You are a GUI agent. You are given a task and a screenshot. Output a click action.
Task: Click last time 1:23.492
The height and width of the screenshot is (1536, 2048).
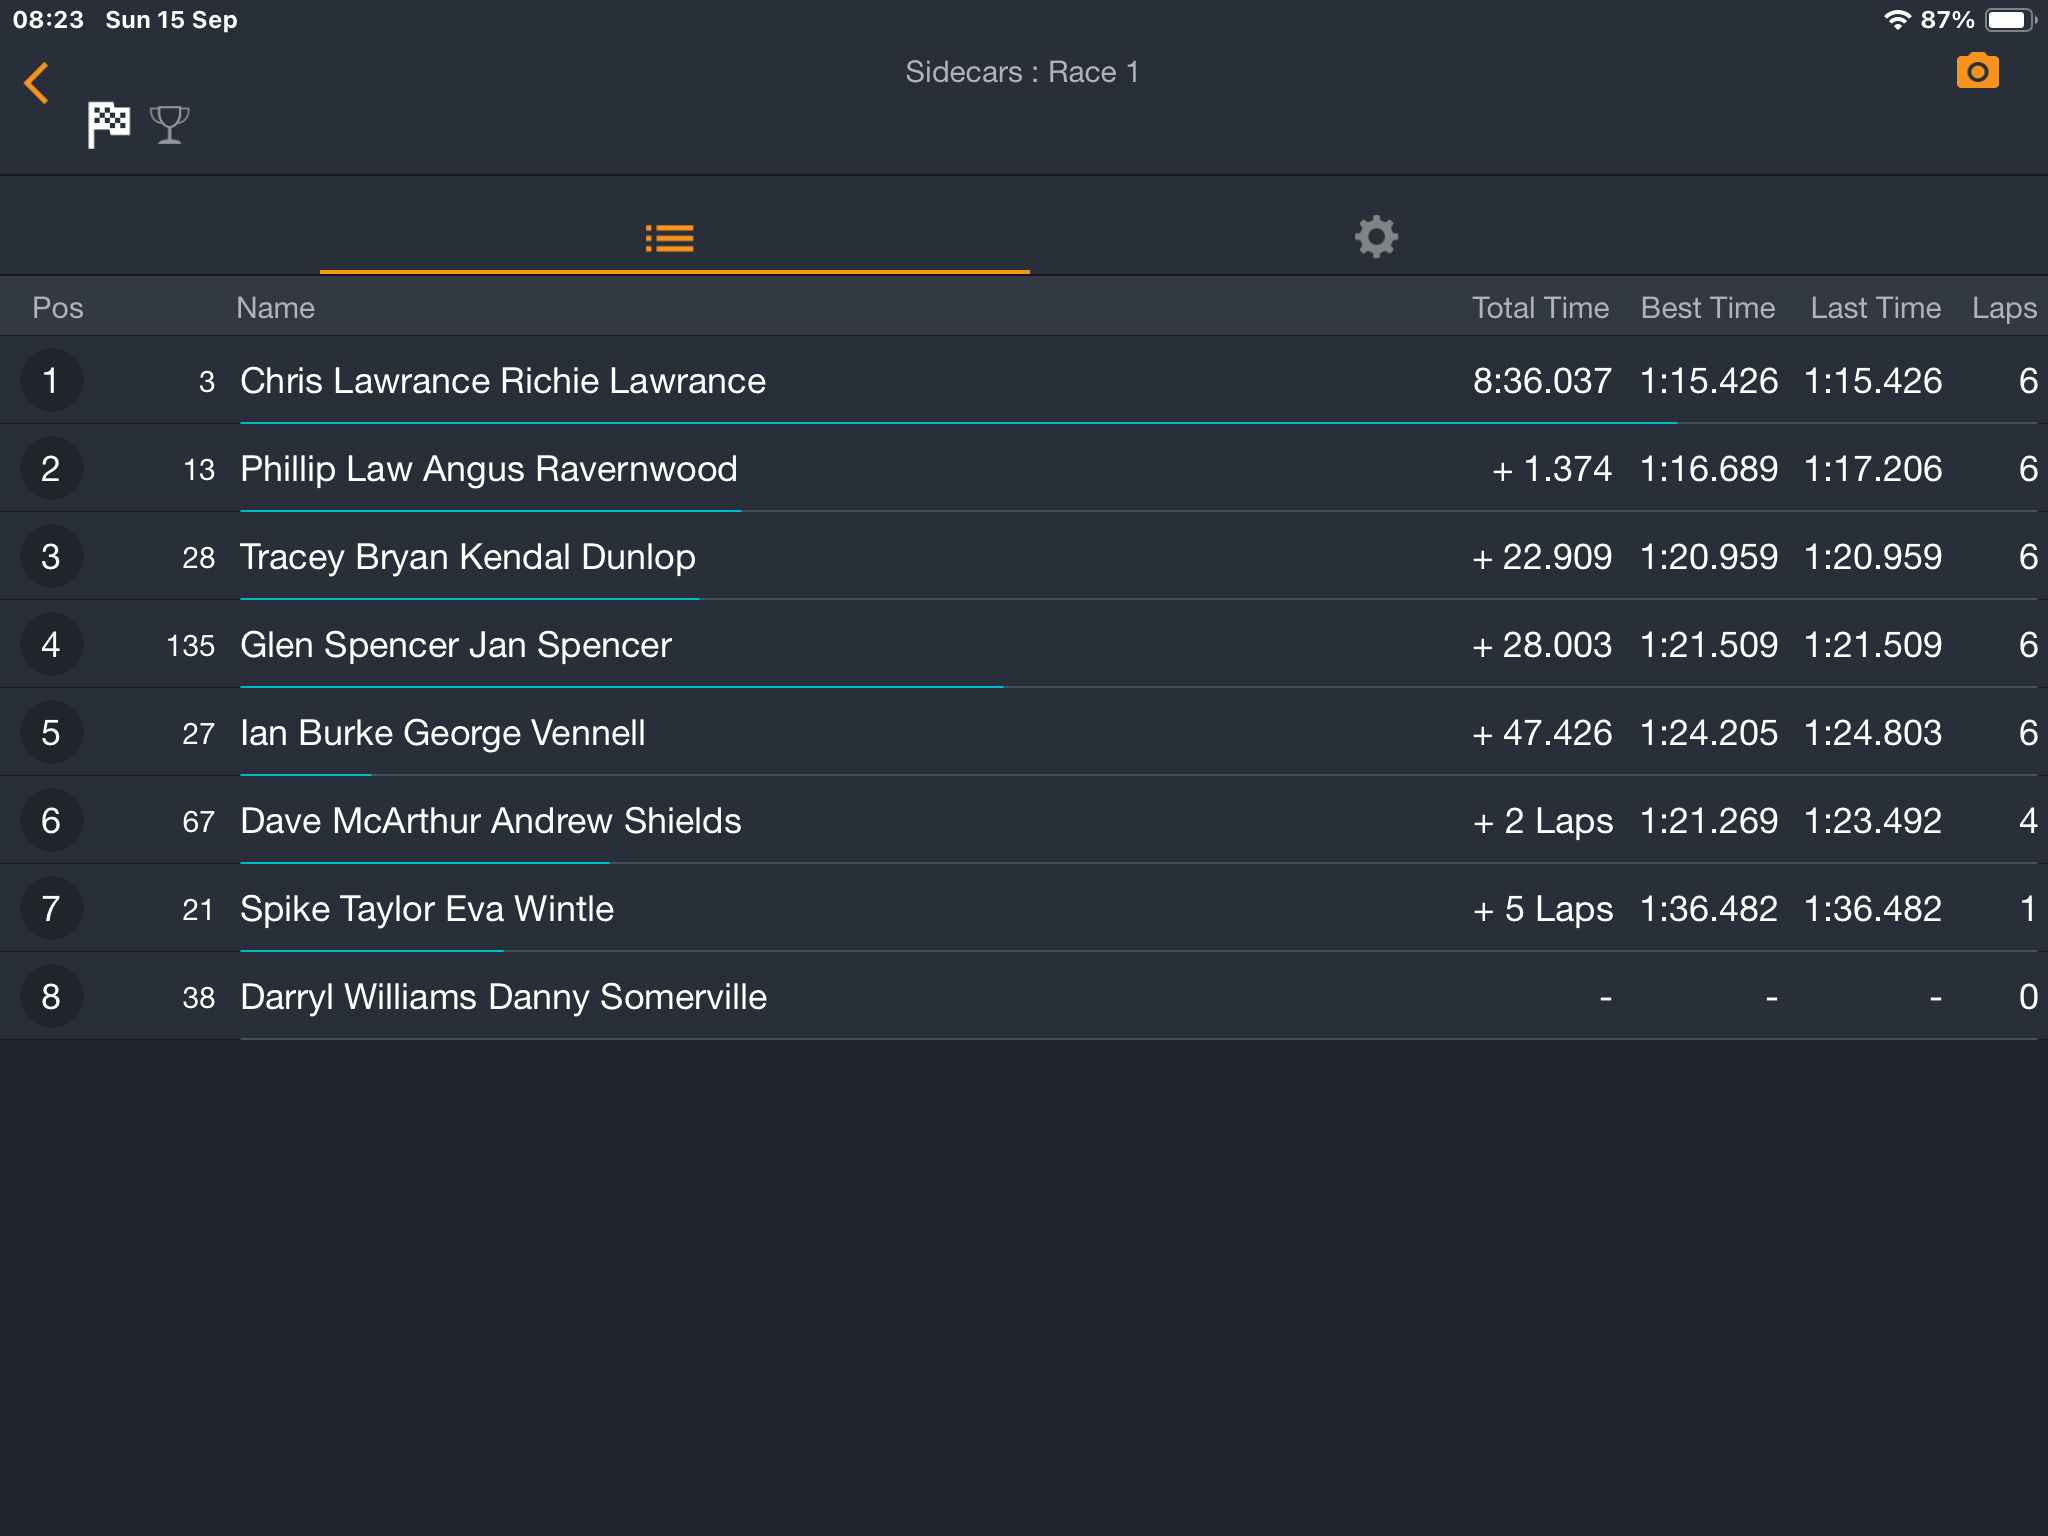[x=1873, y=821]
